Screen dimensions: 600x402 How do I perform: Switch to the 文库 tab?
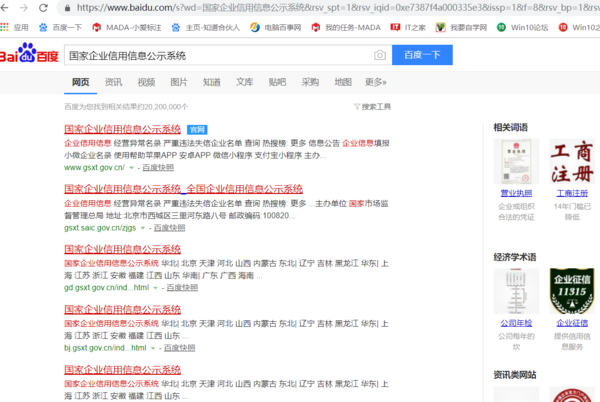pos(245,82)
